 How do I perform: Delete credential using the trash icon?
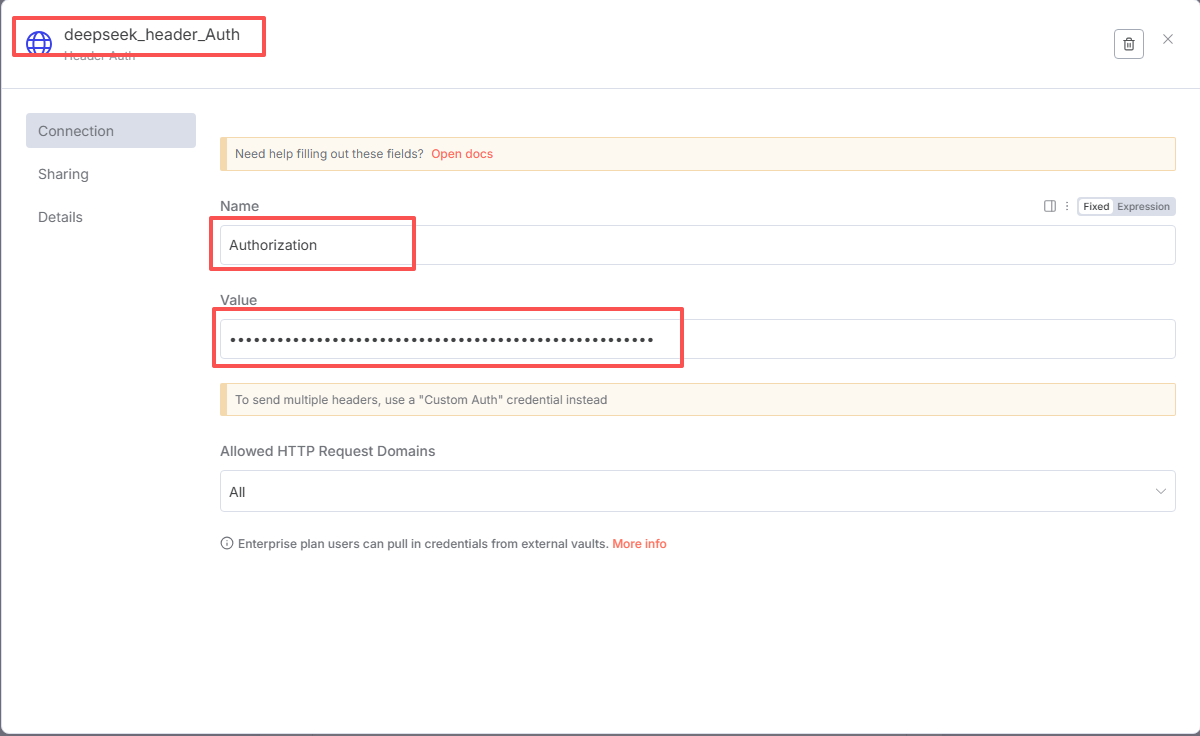point(1129,44)
